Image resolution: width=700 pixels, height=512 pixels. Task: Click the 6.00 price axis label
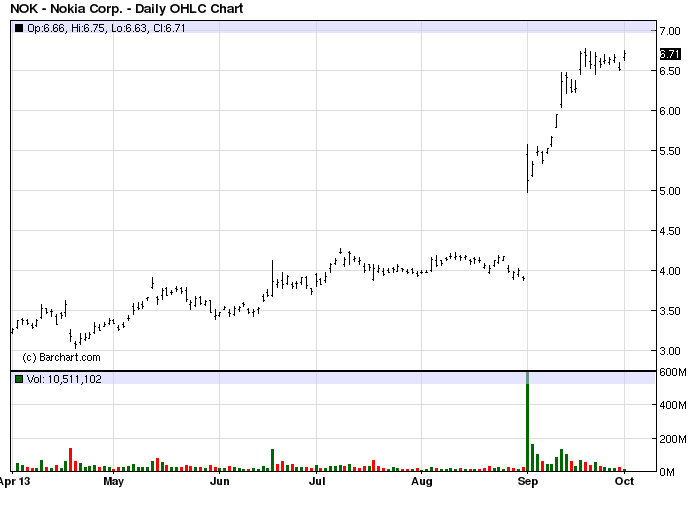[x=670, y=111]
